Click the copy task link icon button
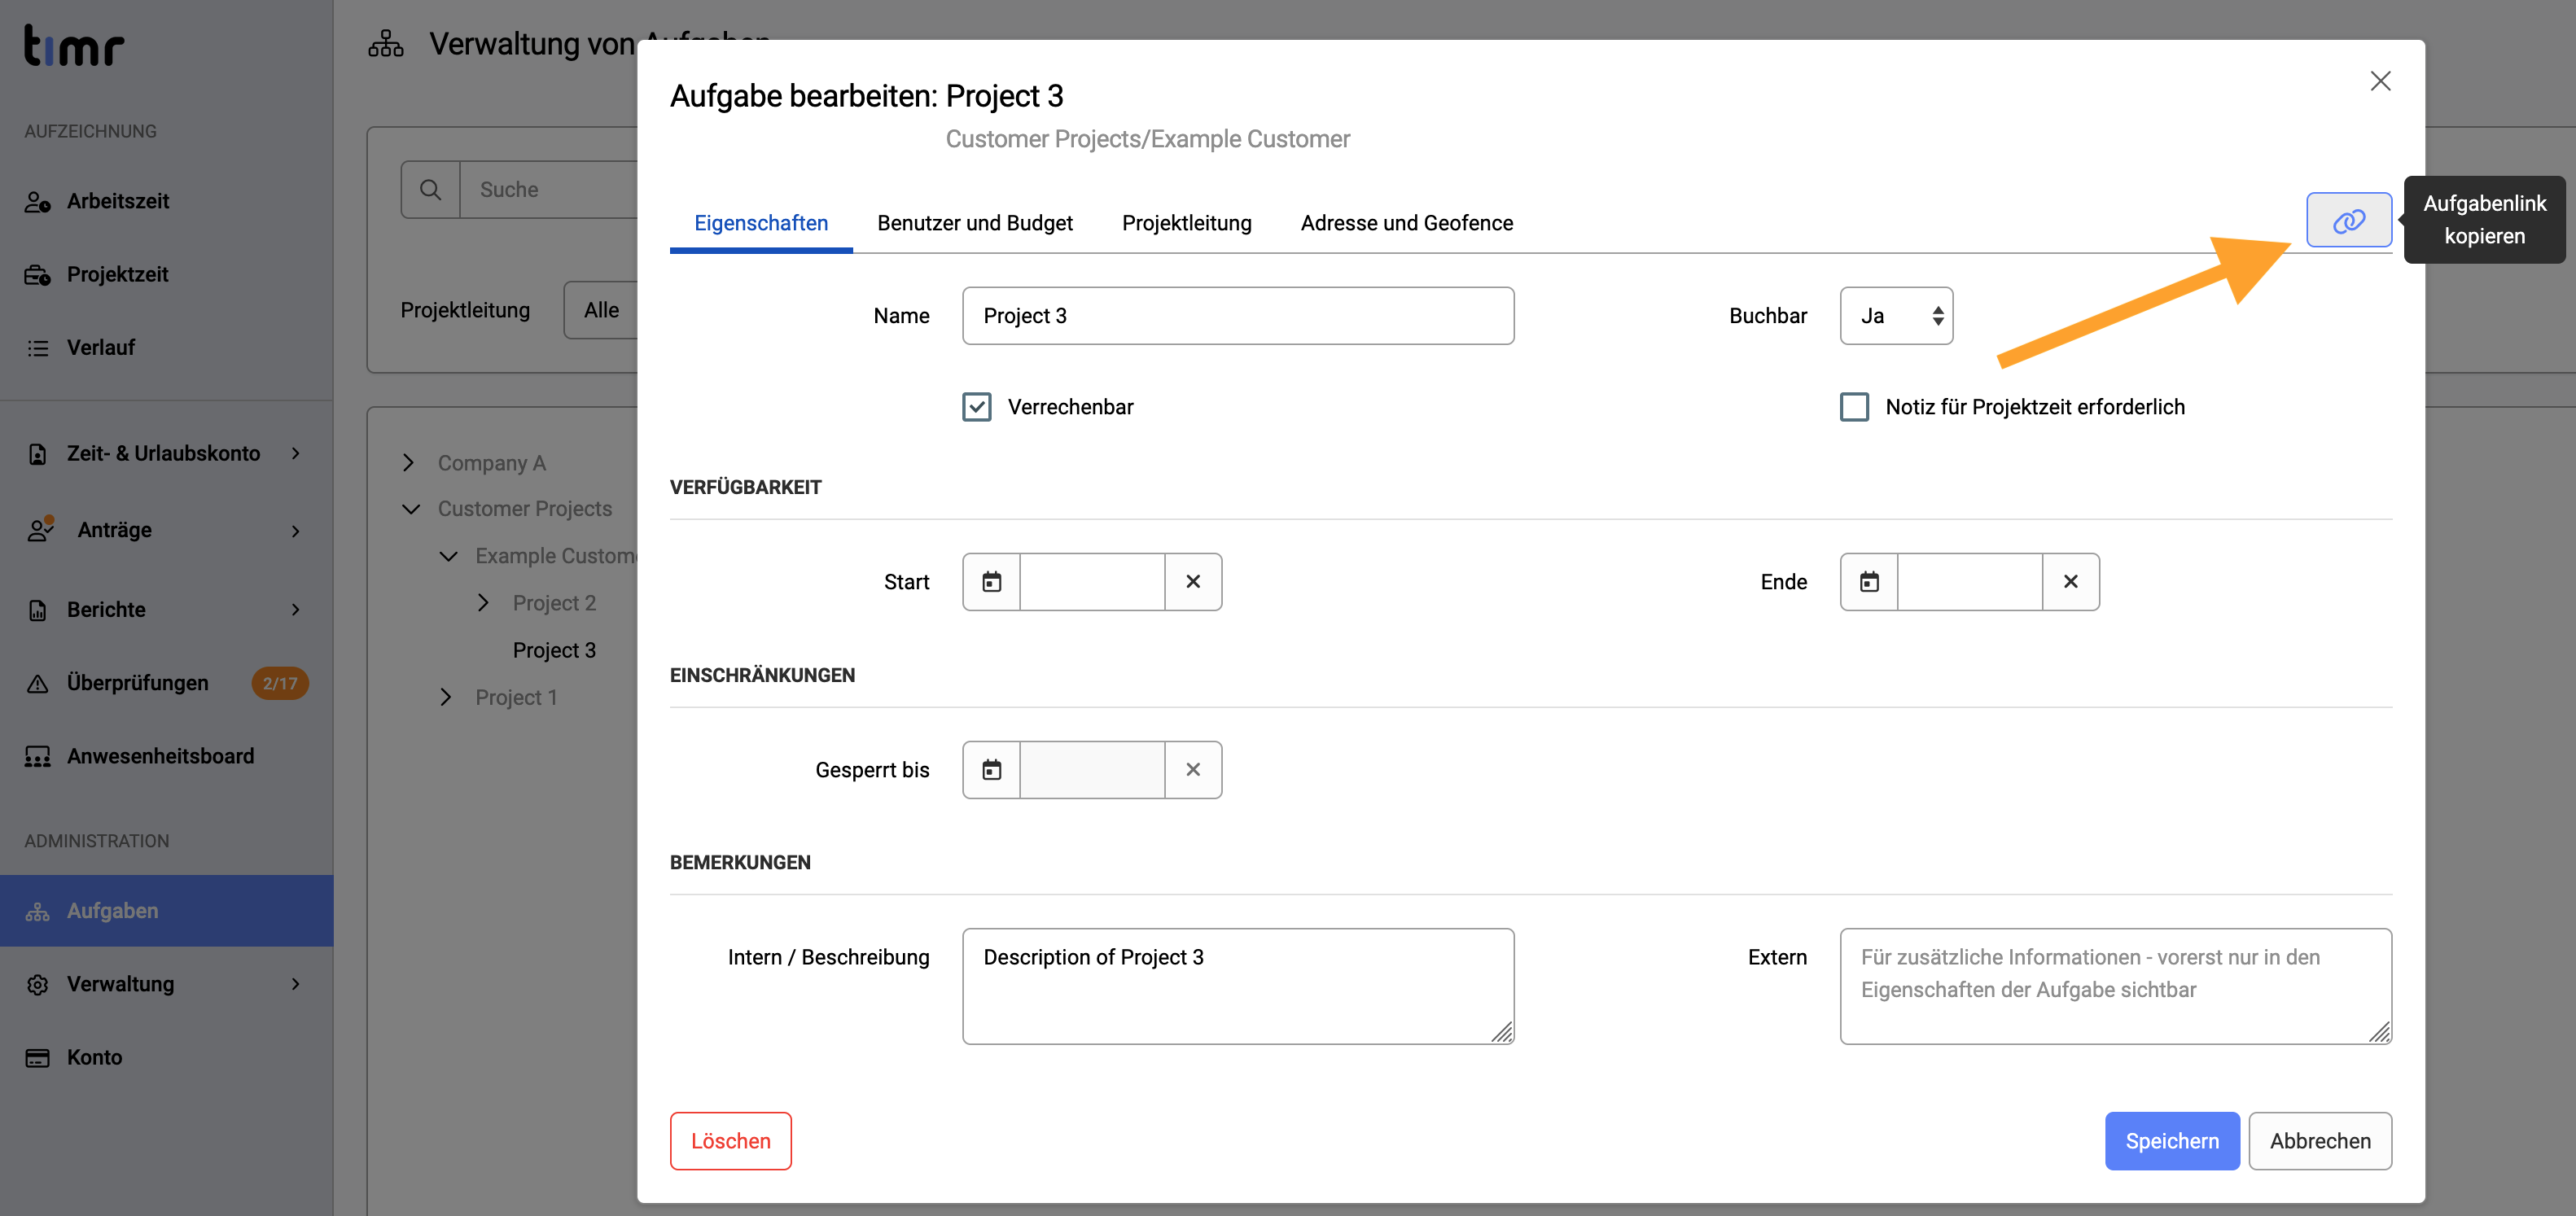This screenshot has width=2576, height=1216. pos(2348,220)
